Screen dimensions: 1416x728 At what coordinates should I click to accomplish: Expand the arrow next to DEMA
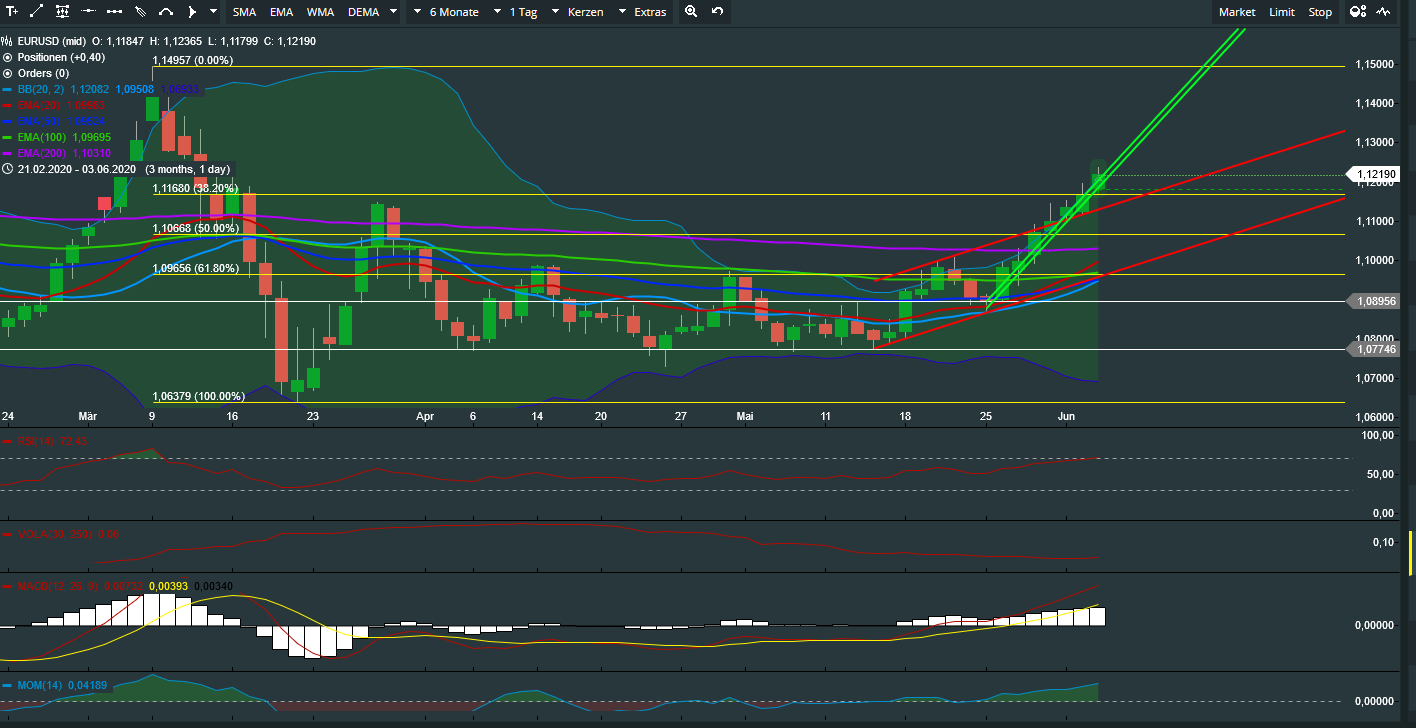(393, 12)
